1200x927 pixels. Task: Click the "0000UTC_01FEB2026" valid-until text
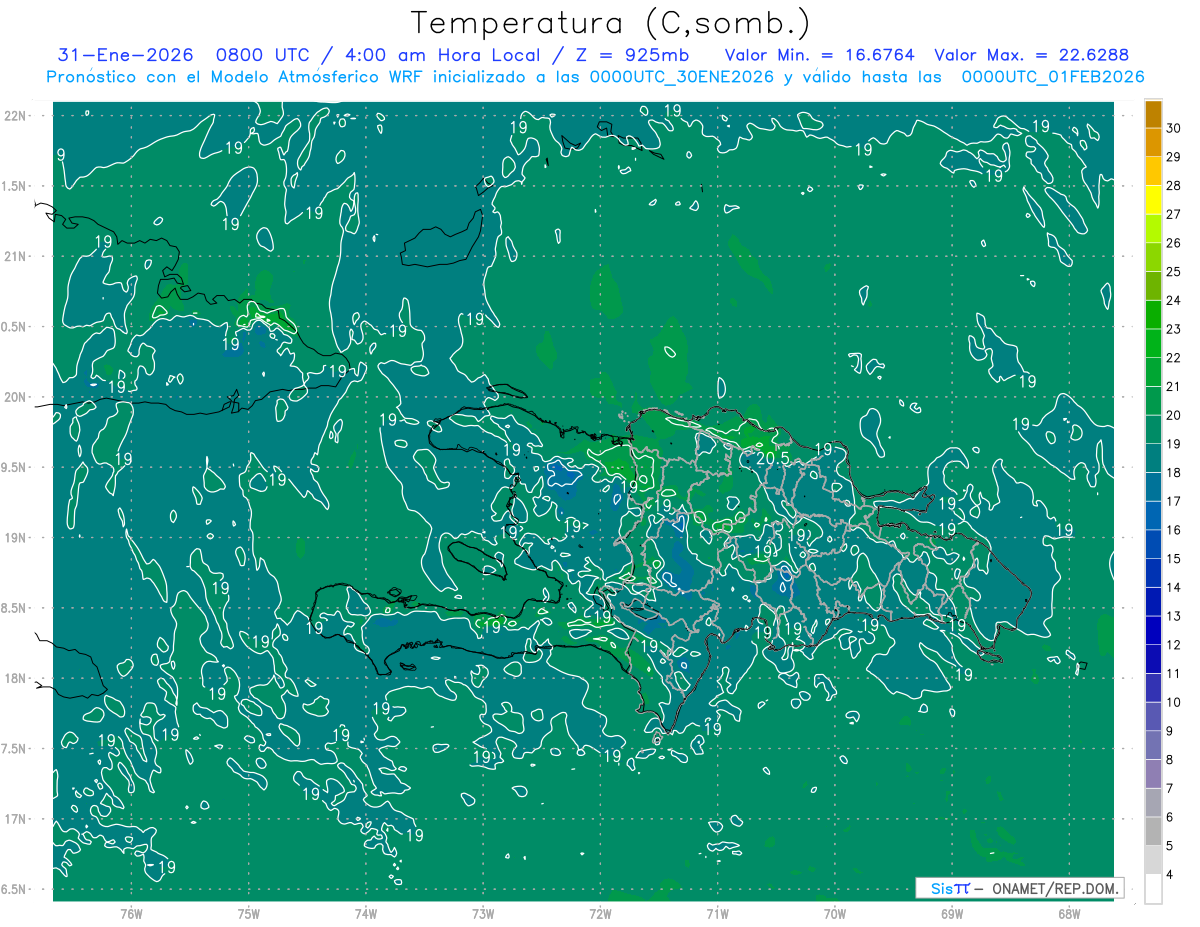pyautogui.click(x=1053, y=77)
